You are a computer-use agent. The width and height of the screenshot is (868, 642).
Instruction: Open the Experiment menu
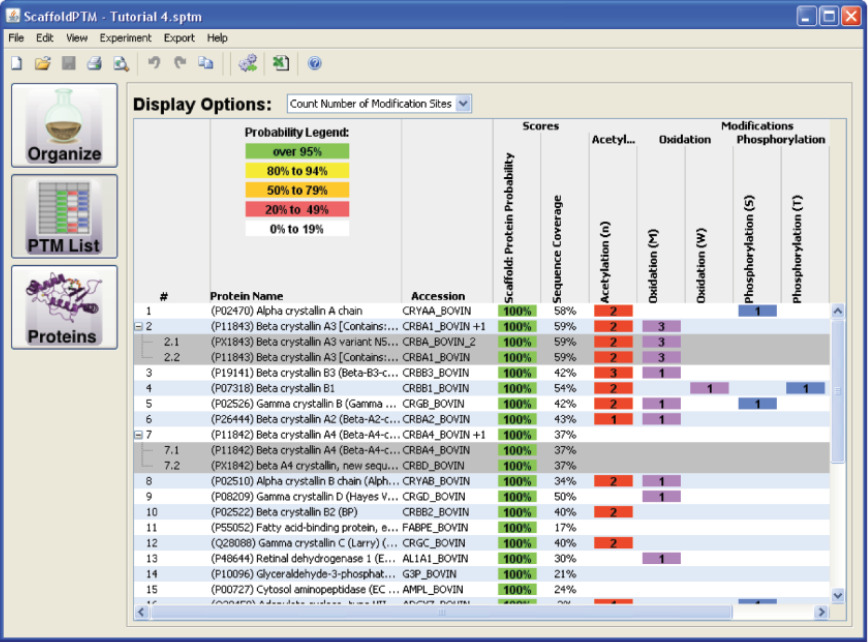click(x=125, y=38)
